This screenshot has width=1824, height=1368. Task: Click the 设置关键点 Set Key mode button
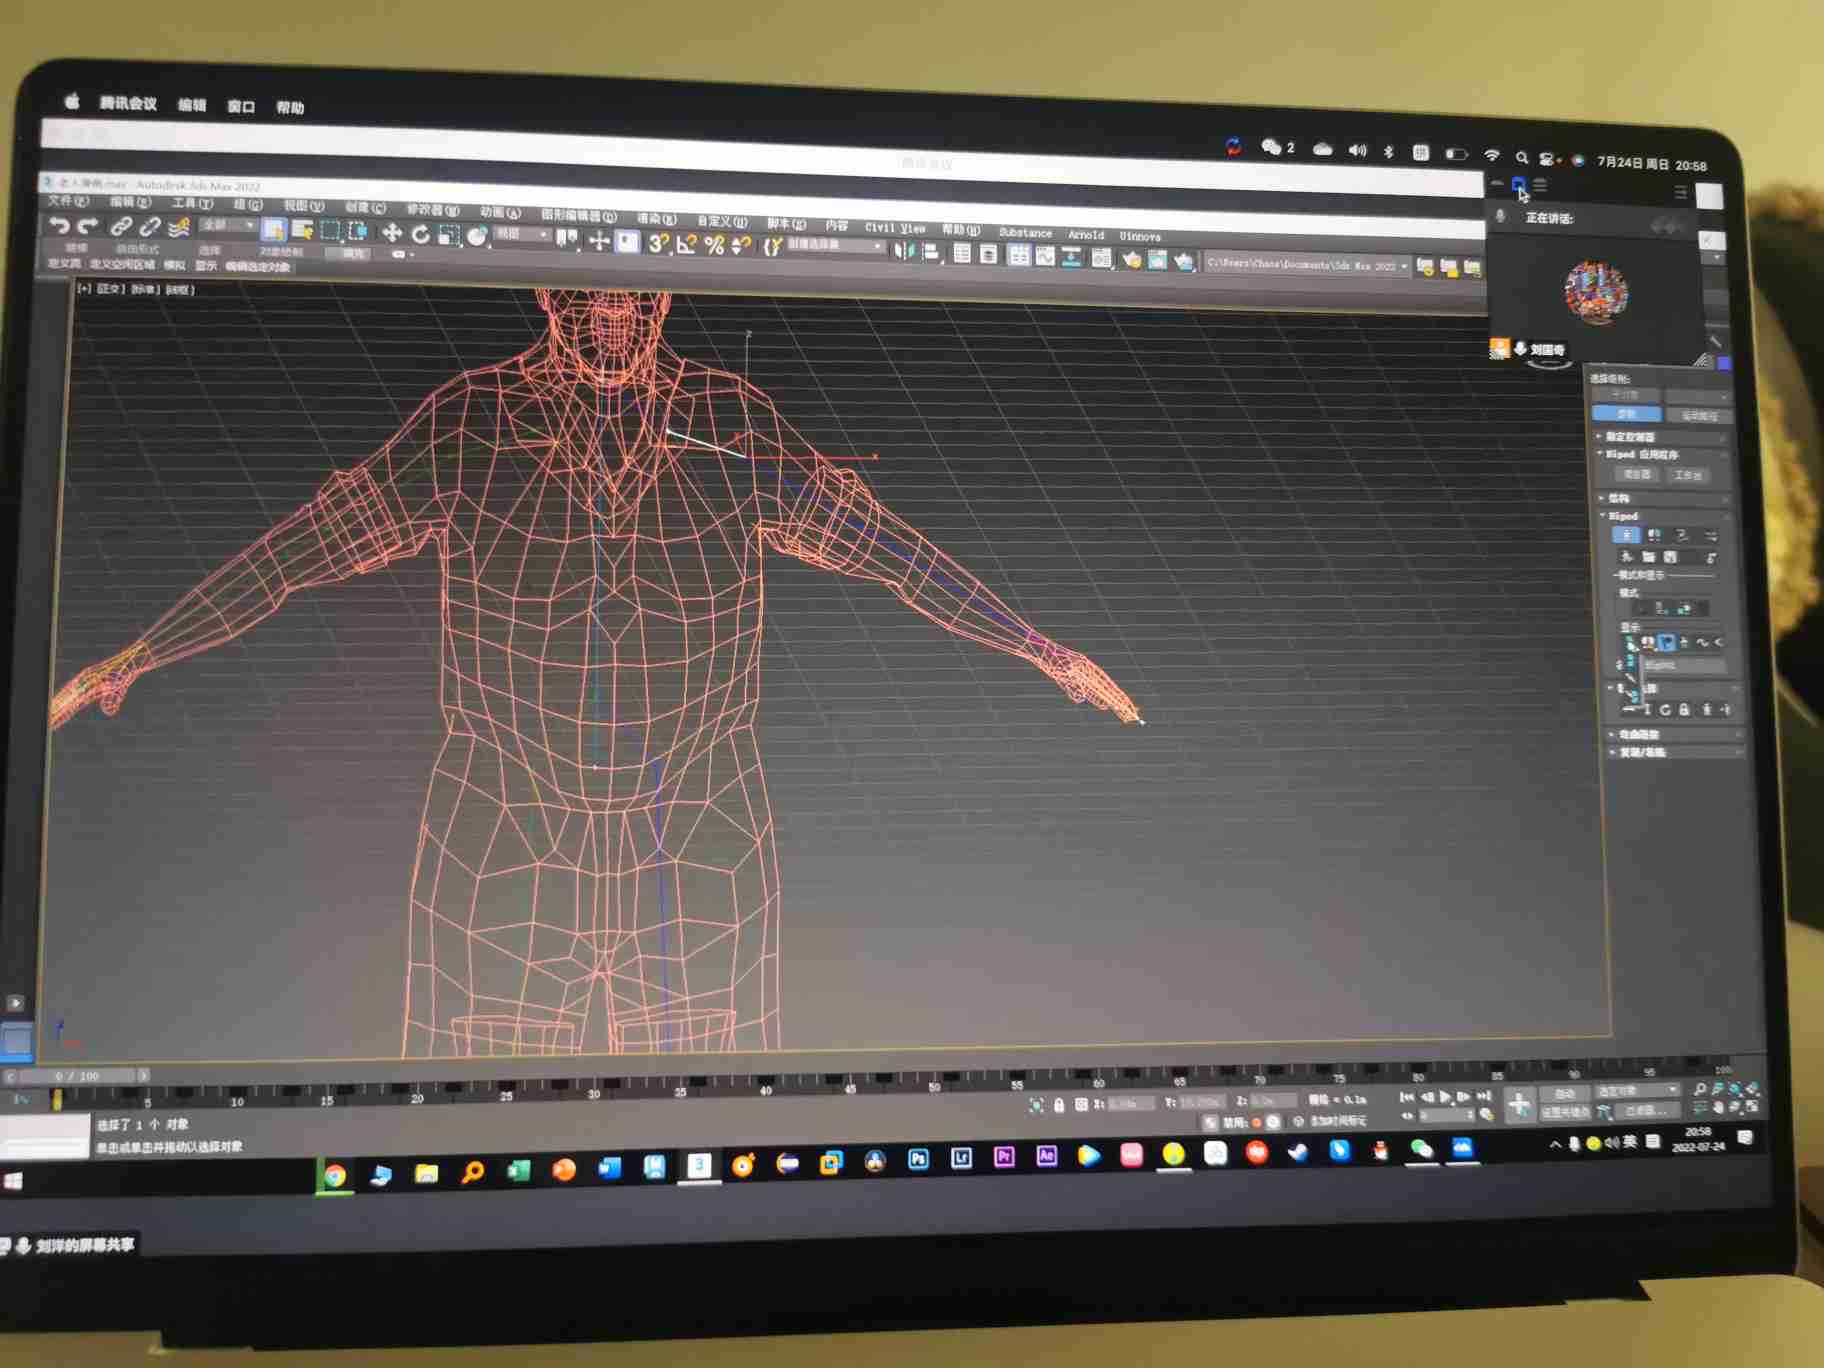click(x=1564, y=1111)
